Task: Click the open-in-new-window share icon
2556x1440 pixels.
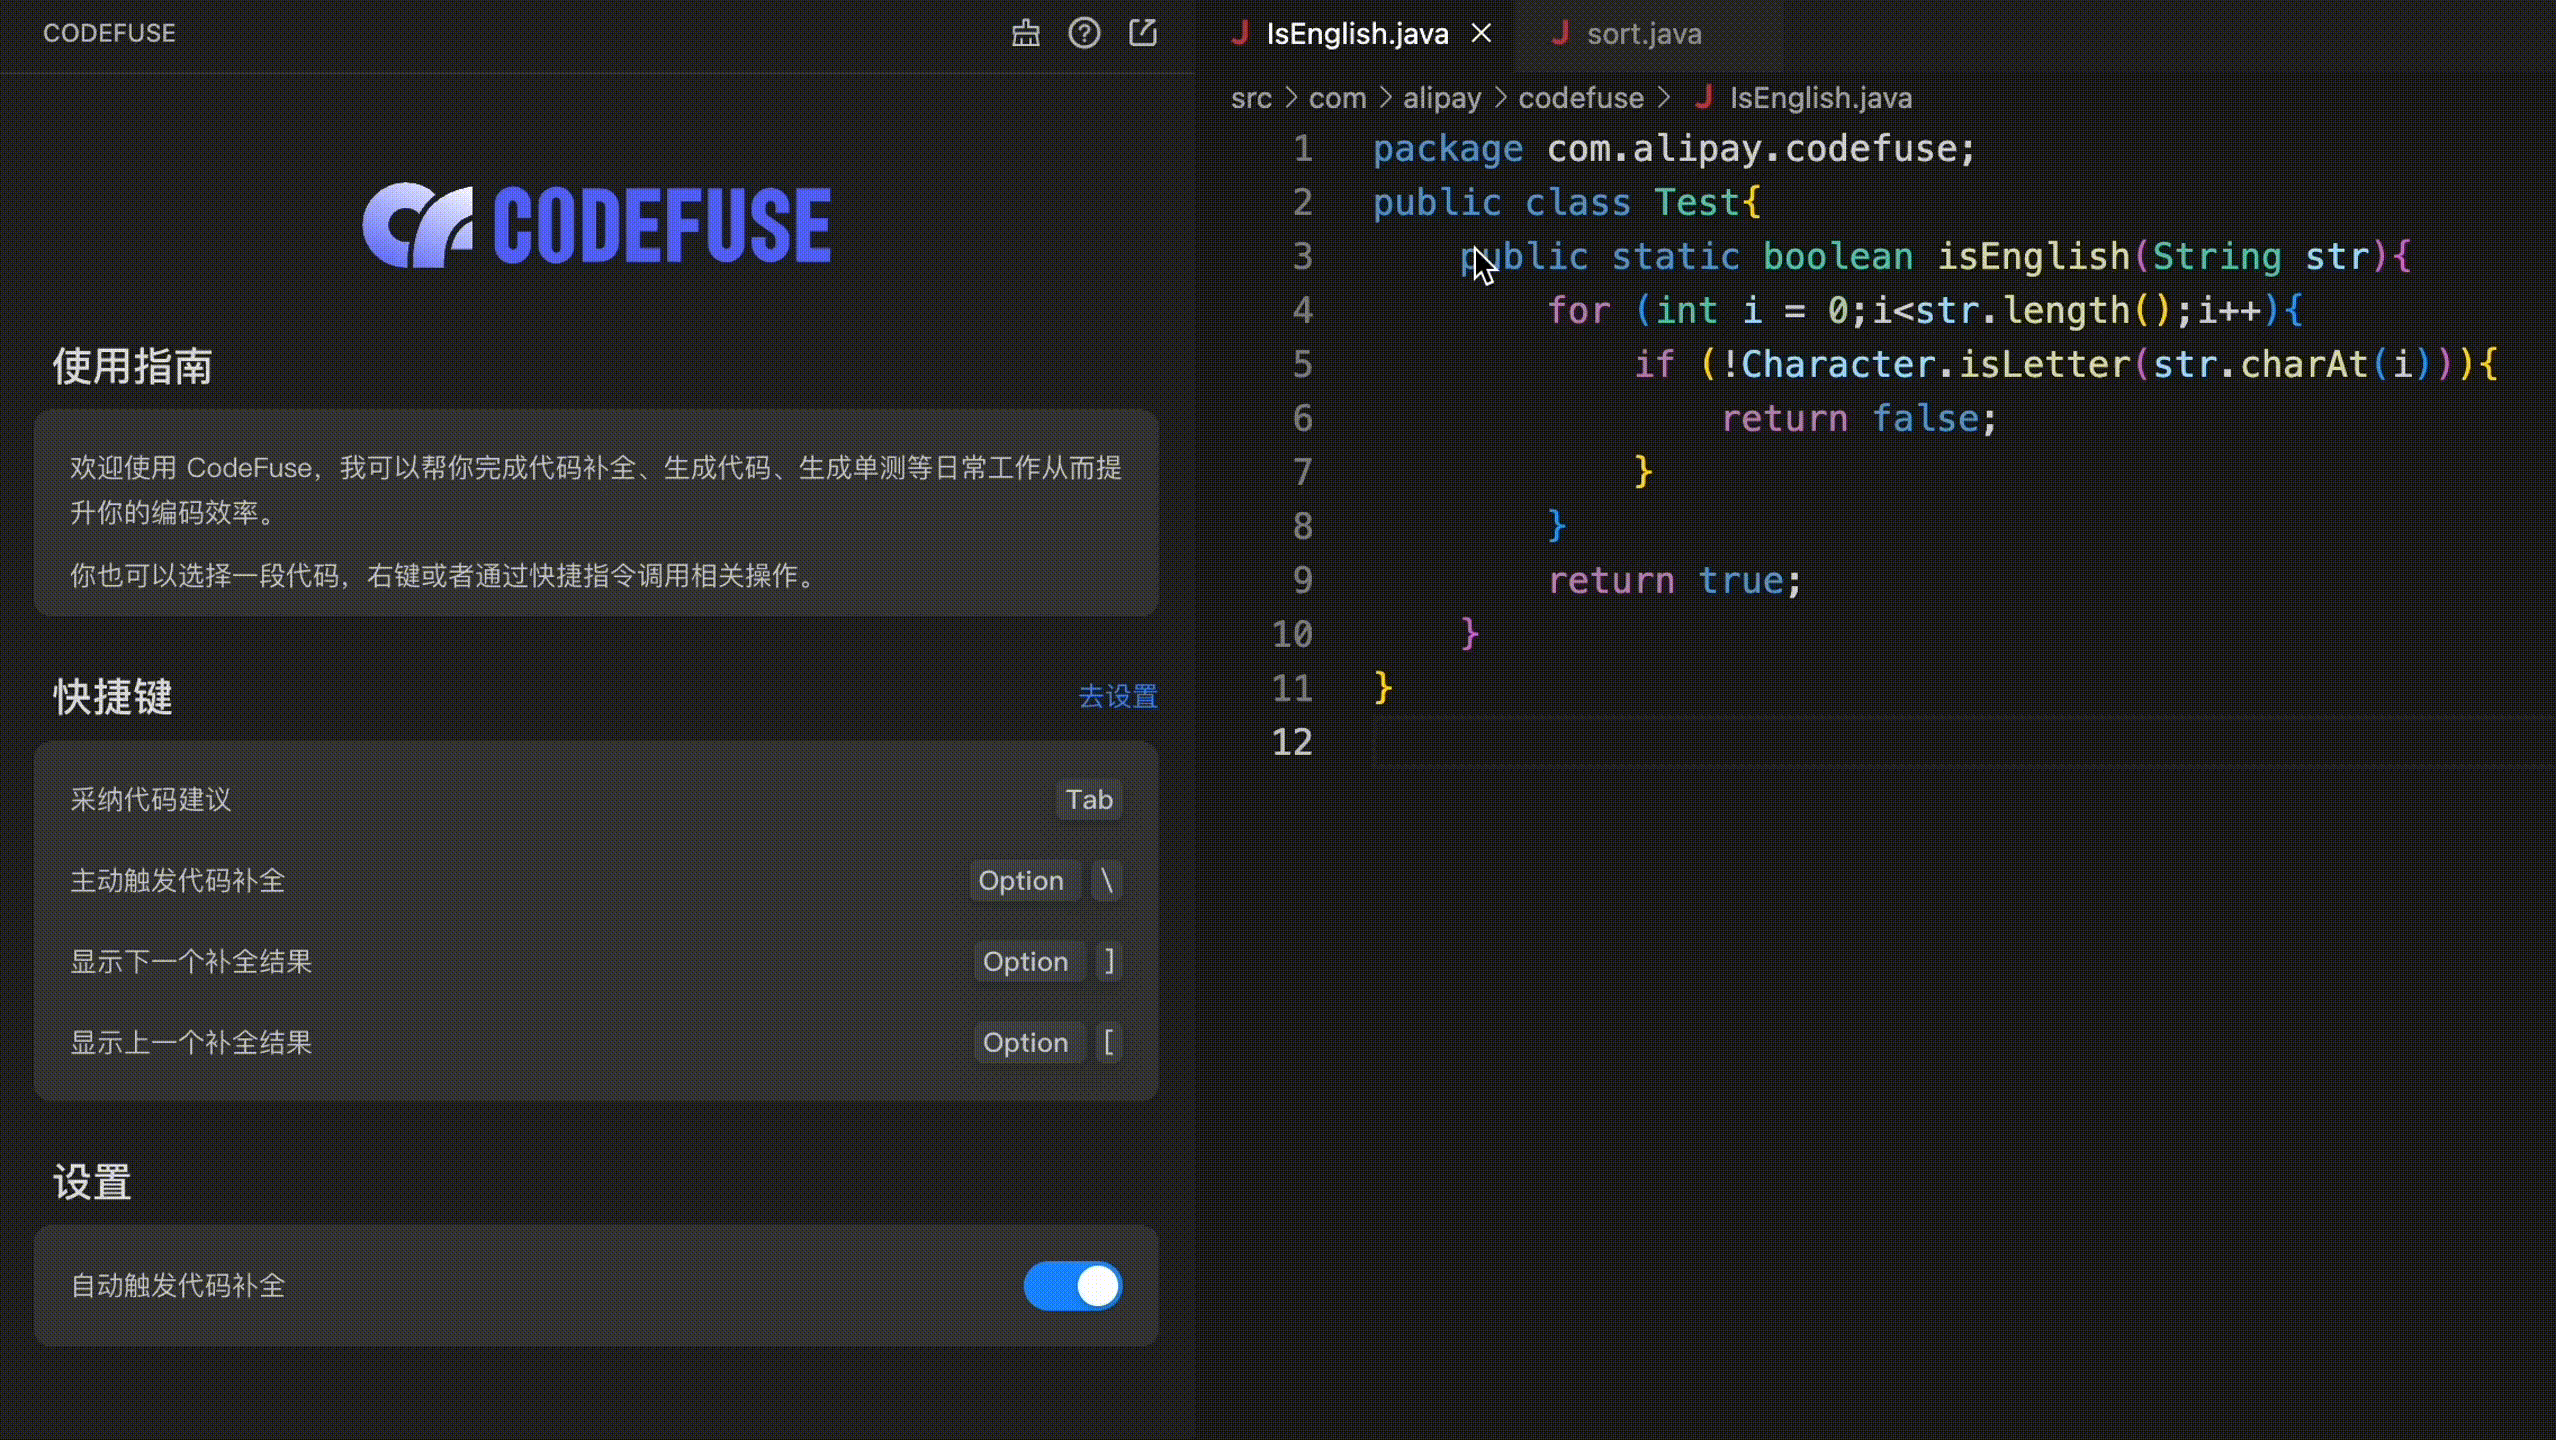Action: (x=1143, y=33)
